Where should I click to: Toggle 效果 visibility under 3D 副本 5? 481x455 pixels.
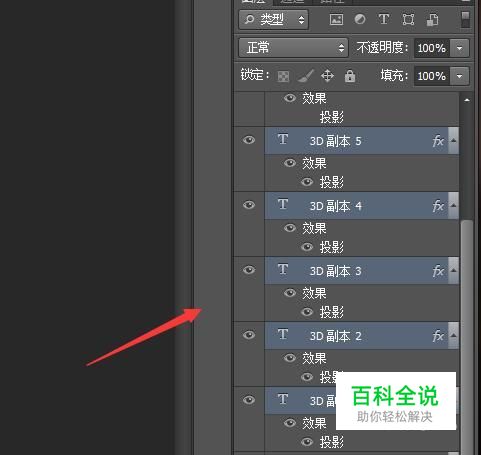(x=290, y=163)
